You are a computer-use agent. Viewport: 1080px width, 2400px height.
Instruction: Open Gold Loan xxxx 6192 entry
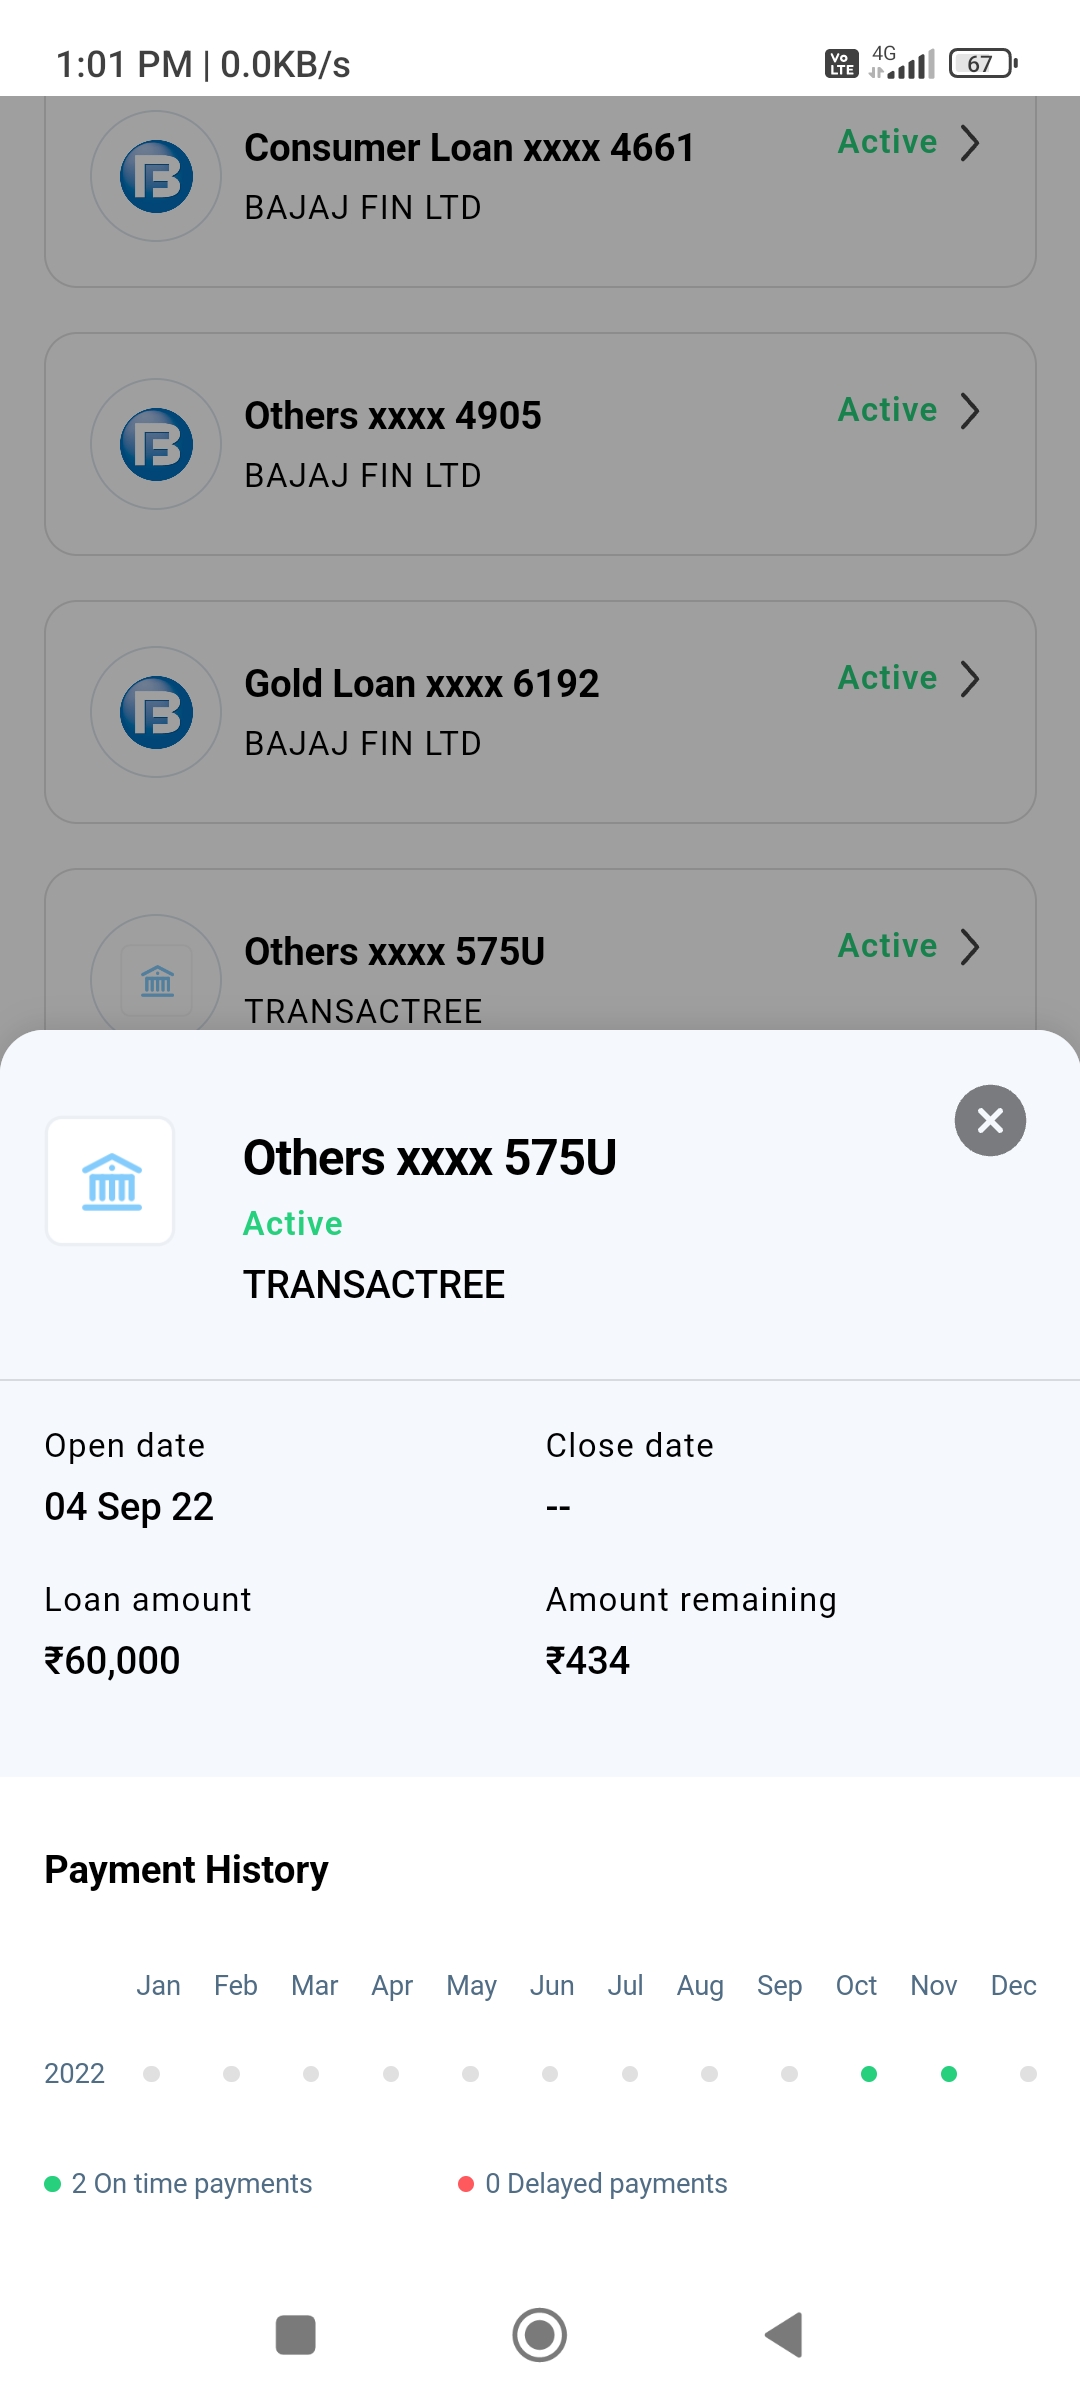tap(421, 684)
